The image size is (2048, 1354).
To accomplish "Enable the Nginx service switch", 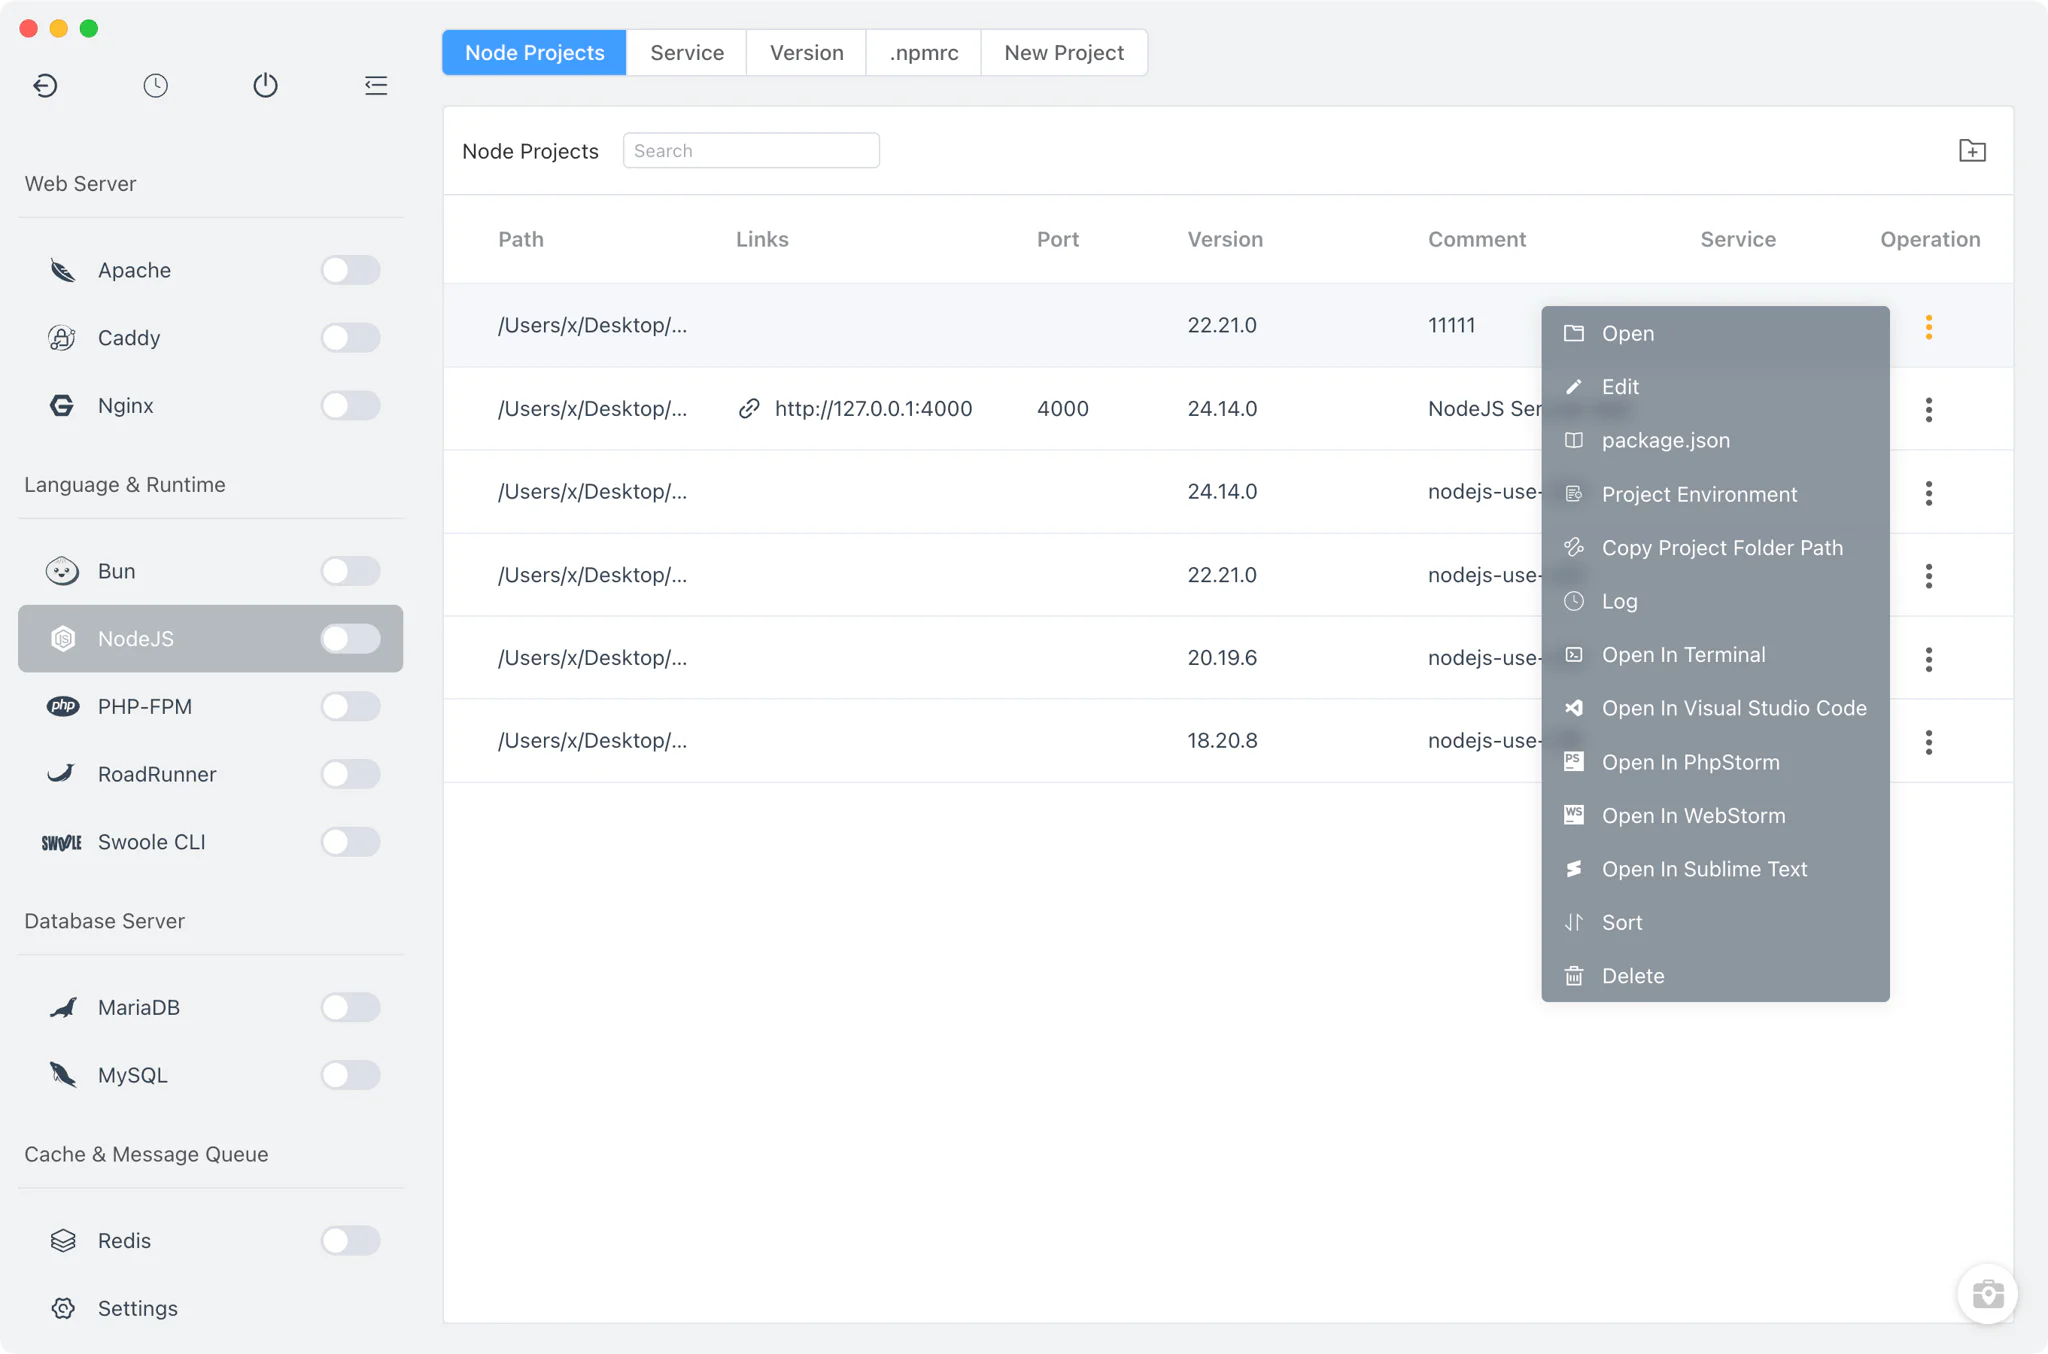I will tap(350, 406).
